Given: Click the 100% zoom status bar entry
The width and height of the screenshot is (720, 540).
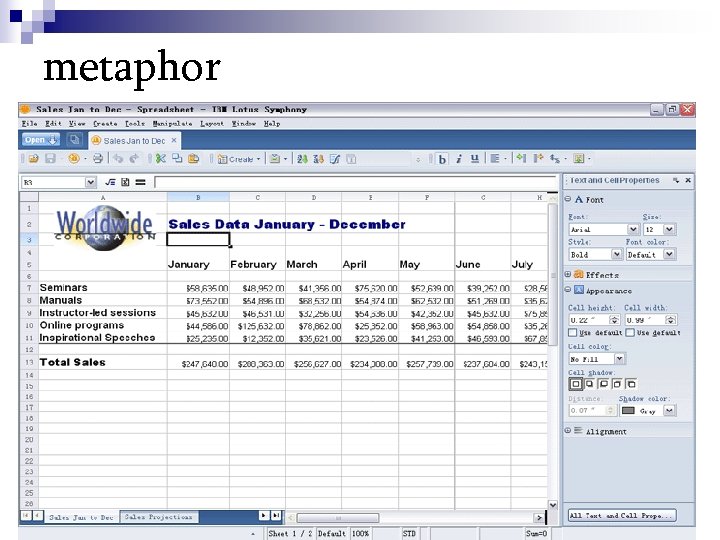Looking at the screenshot, I should (x=360, y=533).
